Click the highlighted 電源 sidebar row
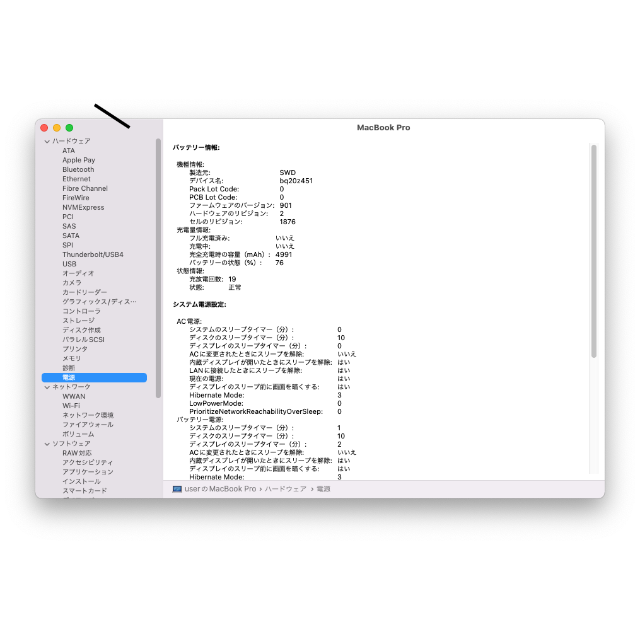The width and height of the screenshot is (640, 640). click(94, 378)
